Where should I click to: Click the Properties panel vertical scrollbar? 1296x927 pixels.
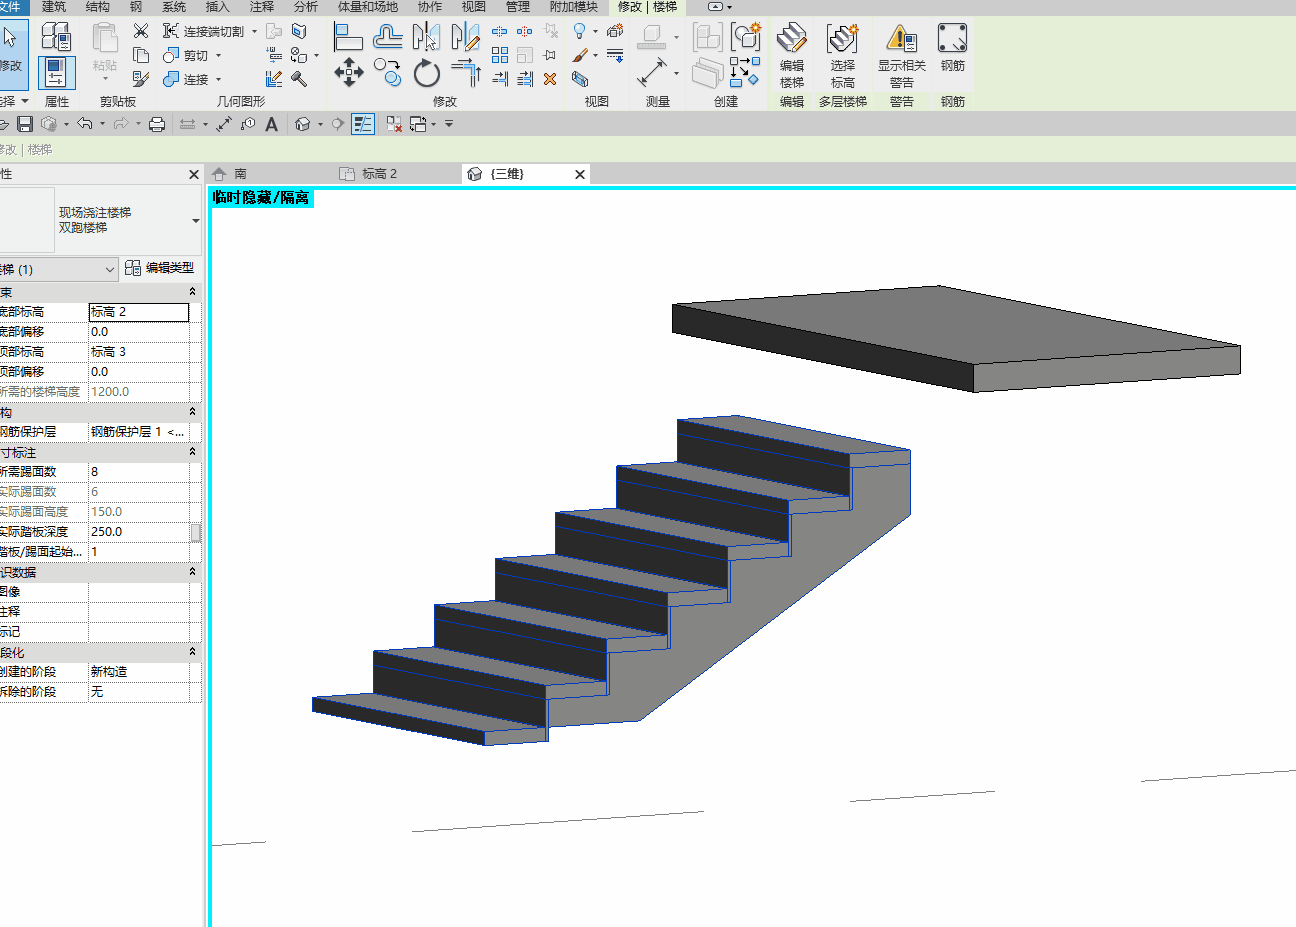point(196,532)
